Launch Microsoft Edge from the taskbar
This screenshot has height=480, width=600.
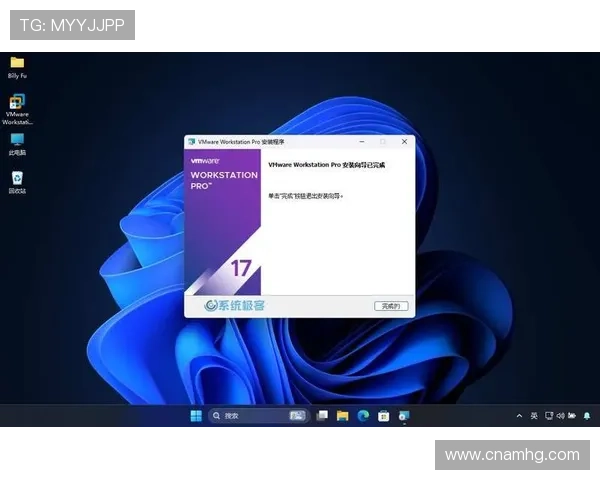(363, 415)
